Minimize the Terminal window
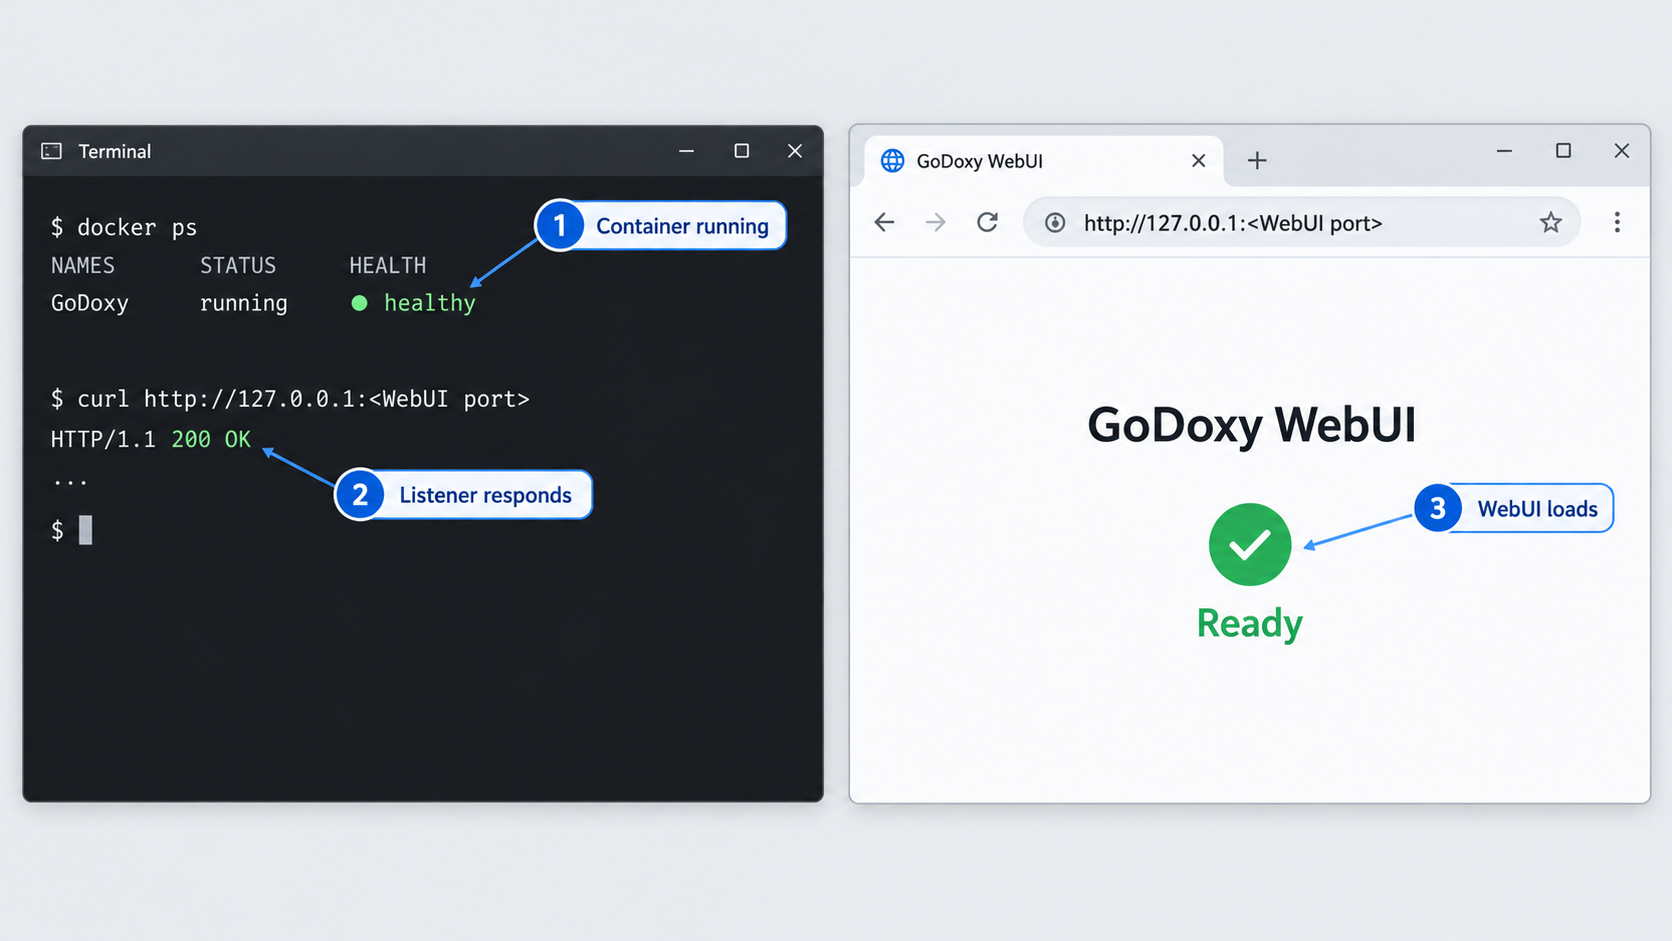The width and height of the screenshot is (1672, 941). (x=686, y=151)
